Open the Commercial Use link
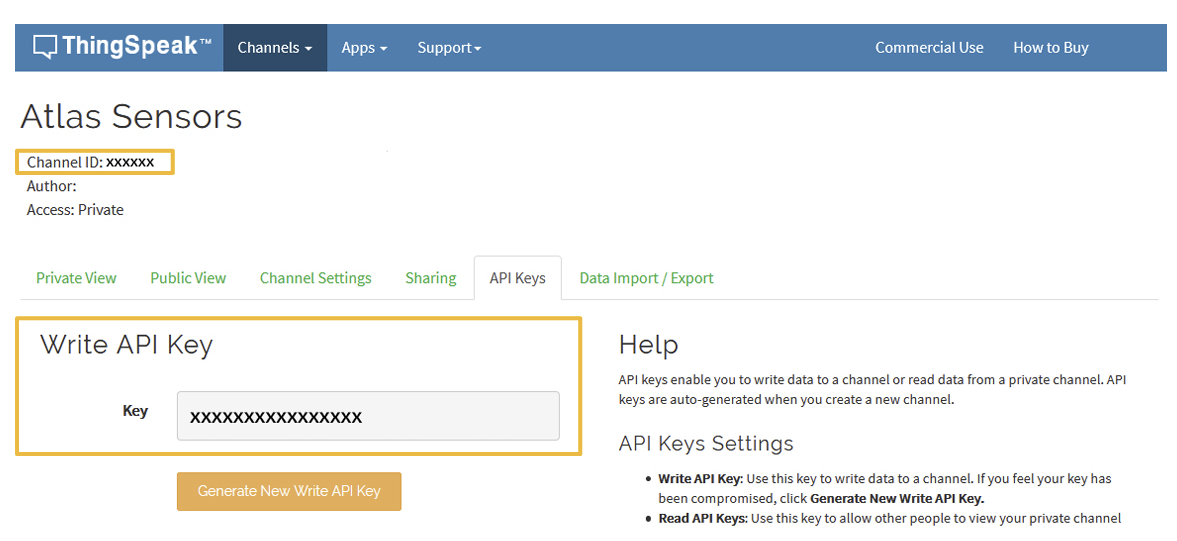 tap(929, 48)
